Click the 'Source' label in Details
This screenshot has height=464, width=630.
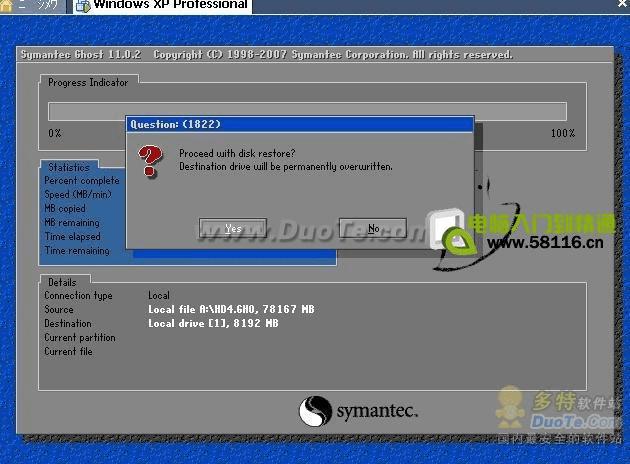[x=59, y=309]
